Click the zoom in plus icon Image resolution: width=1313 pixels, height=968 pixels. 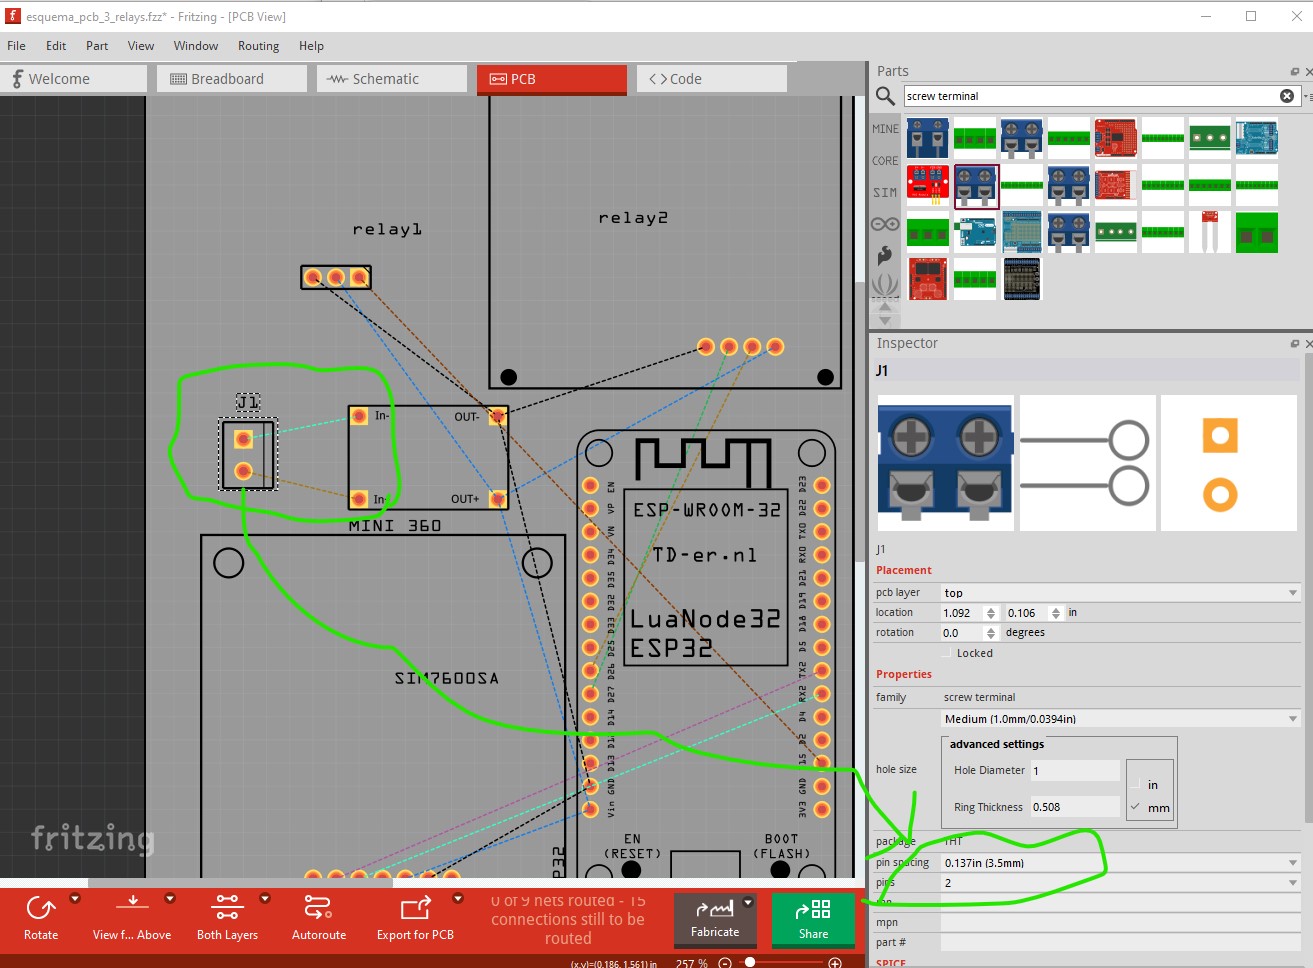click(x=835, y=963)
